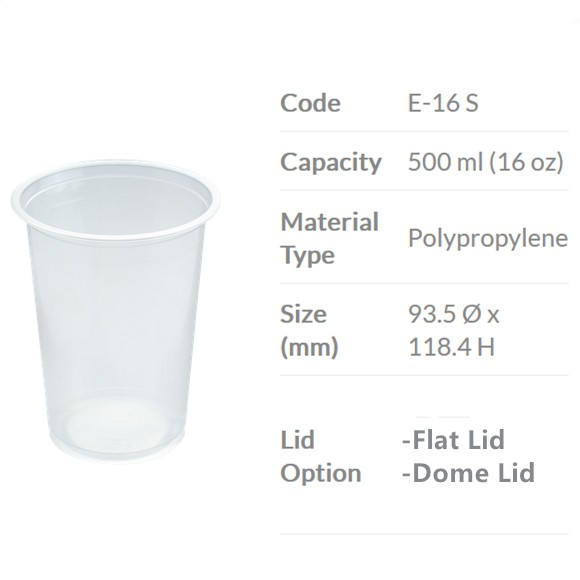Click the (mm) unit text
This screenshot has width=580, height=580.
(x=309, y=347)
